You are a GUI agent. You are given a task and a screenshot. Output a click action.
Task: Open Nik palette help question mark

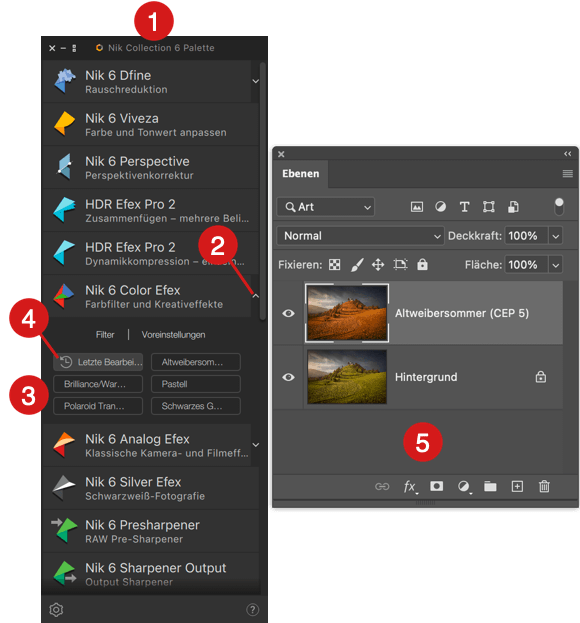coord(253,609)
